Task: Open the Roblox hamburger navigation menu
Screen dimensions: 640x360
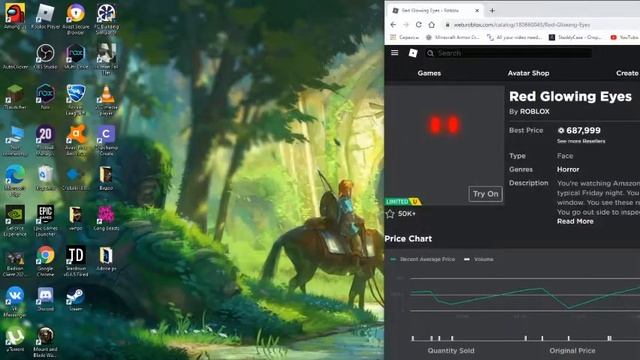Action: coord(395,53)
